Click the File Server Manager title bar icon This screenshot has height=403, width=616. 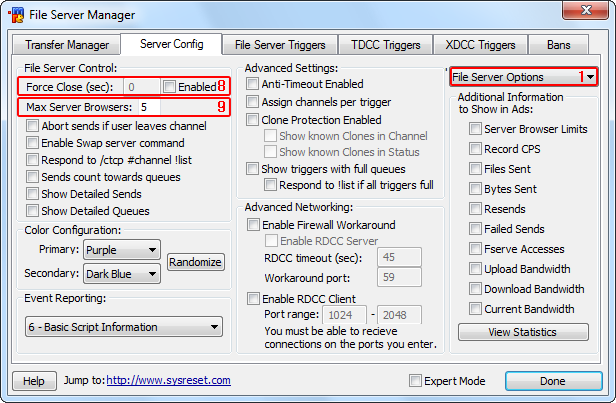[16, 15]
